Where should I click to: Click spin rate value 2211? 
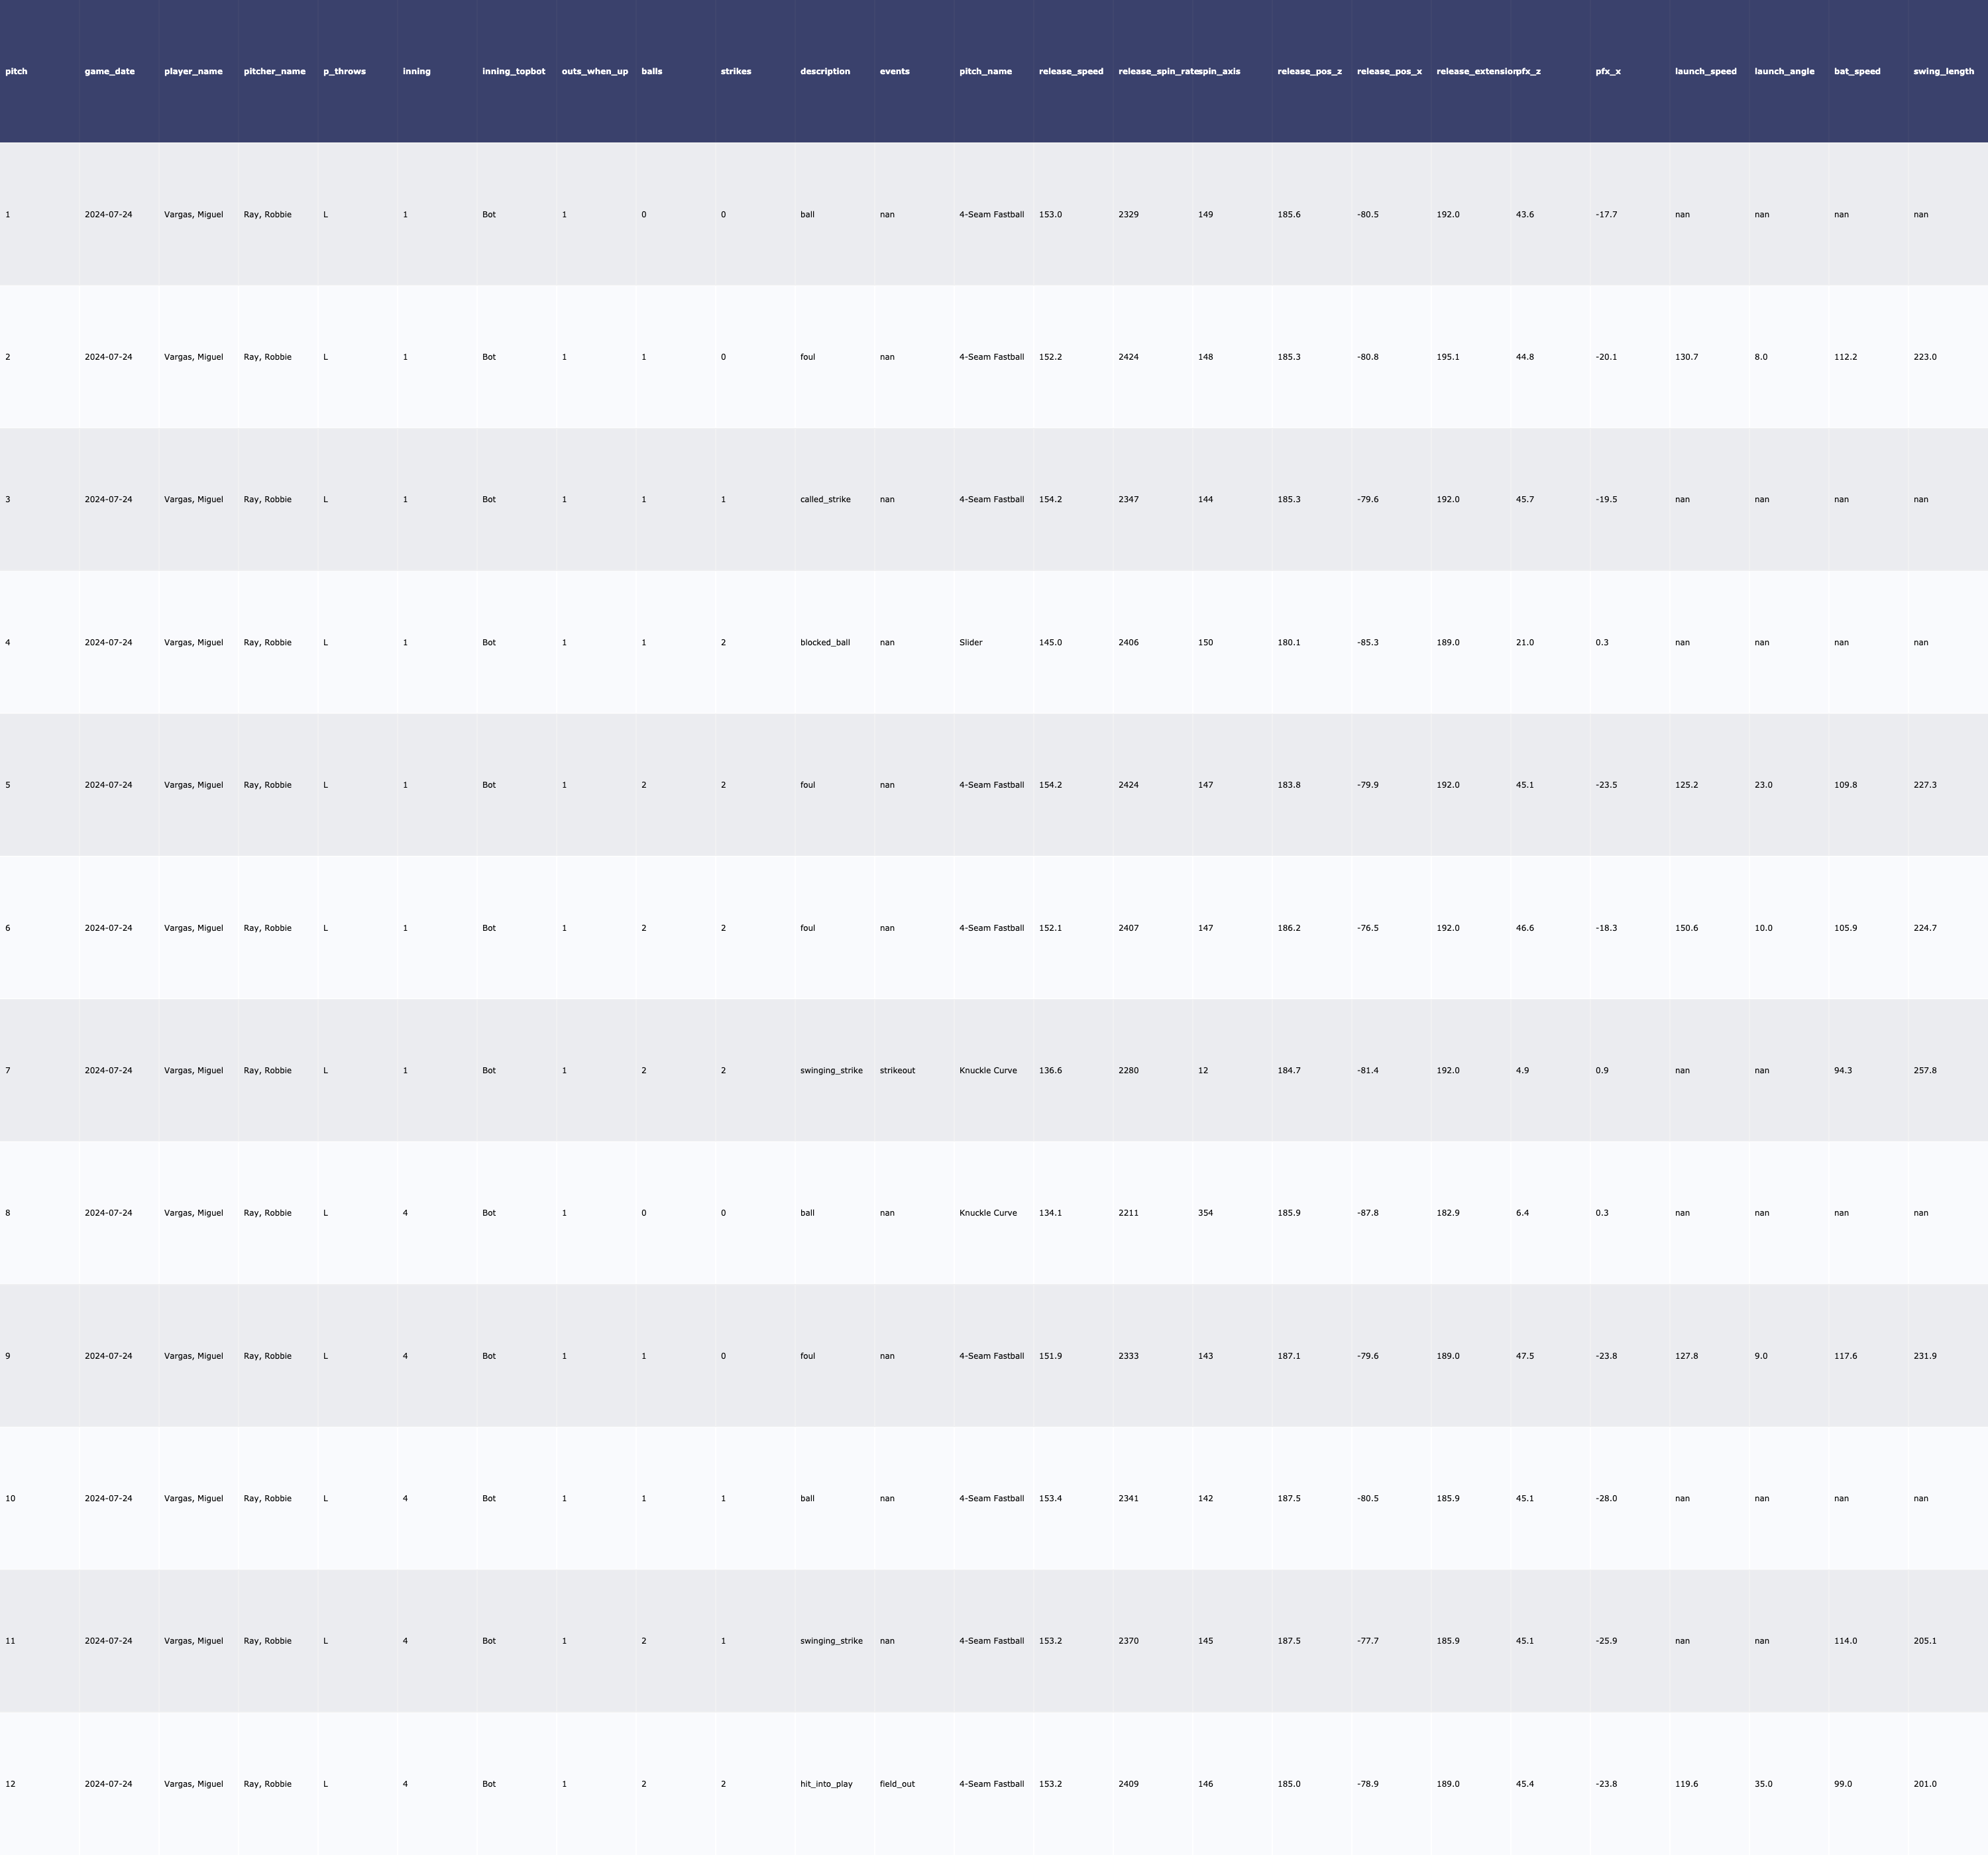pos(1128,1213)
